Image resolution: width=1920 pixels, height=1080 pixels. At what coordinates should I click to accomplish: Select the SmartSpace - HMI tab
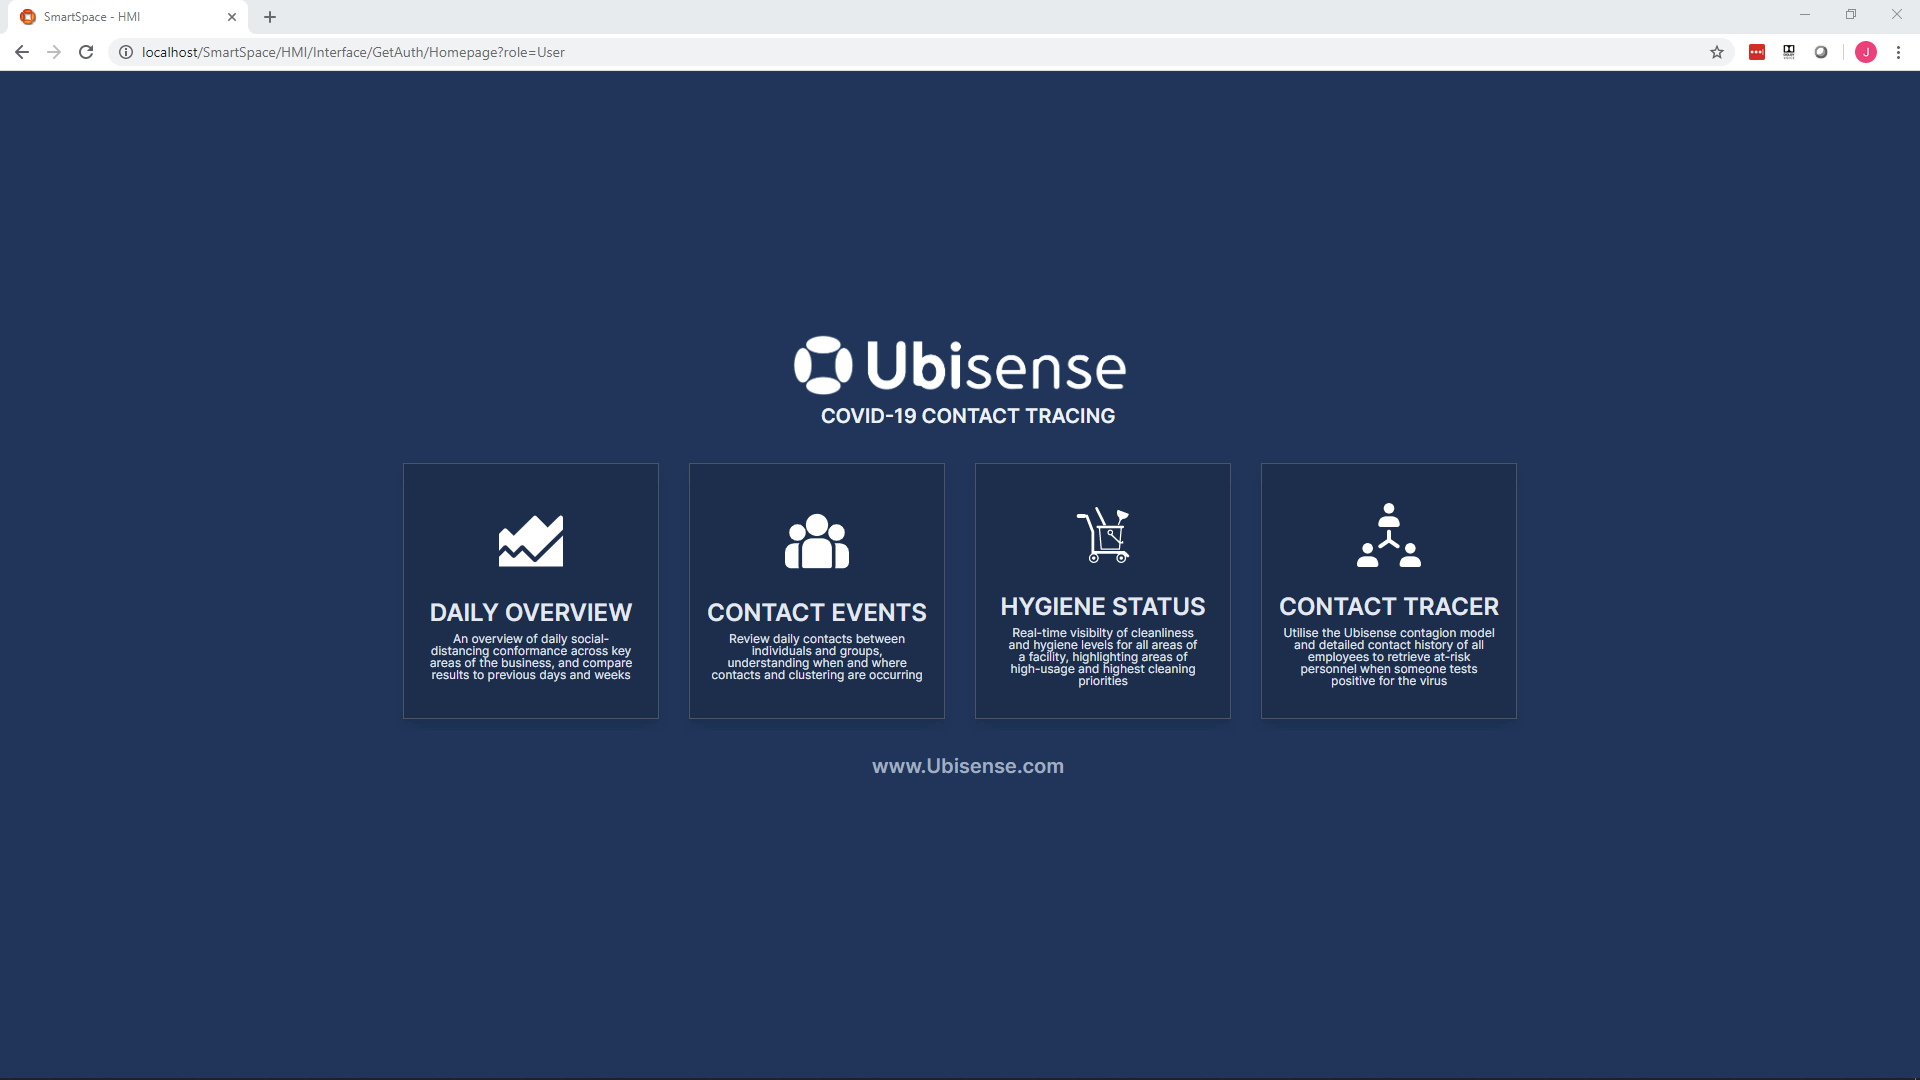[x=128, y=17]
